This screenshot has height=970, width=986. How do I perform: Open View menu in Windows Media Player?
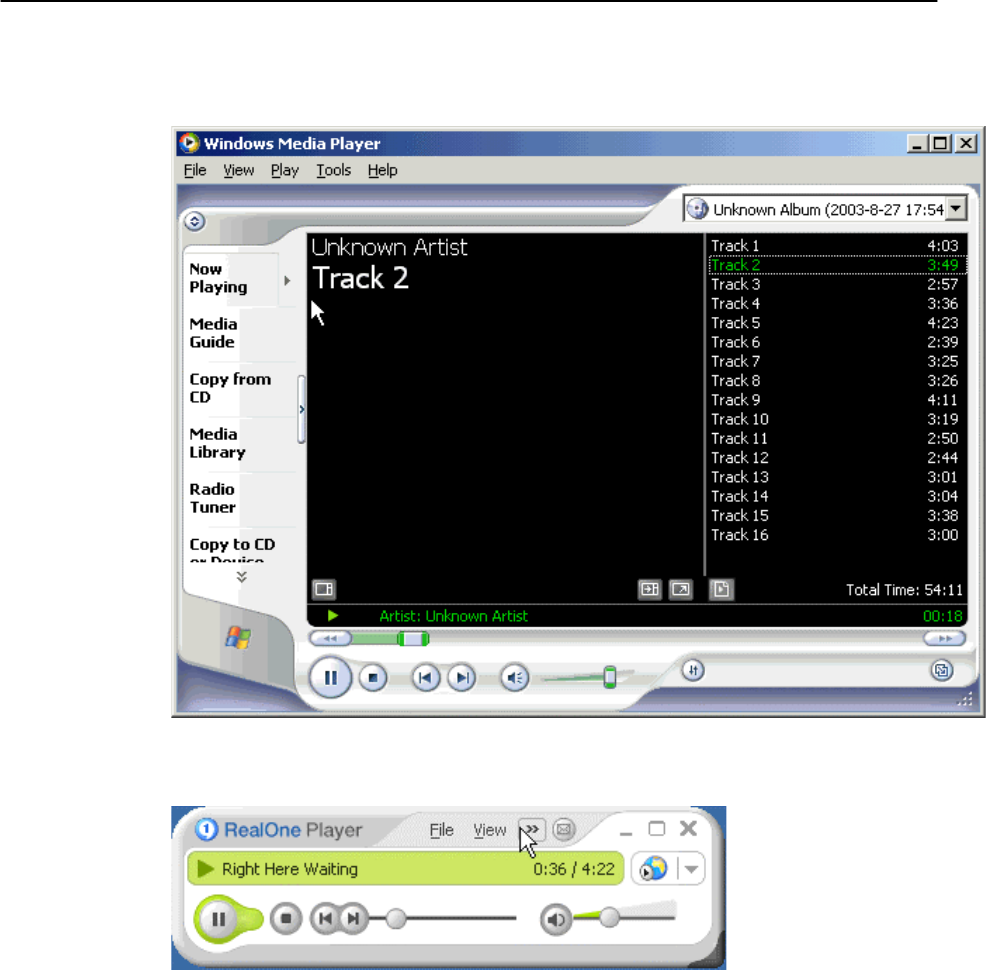(x=238, y=170)
